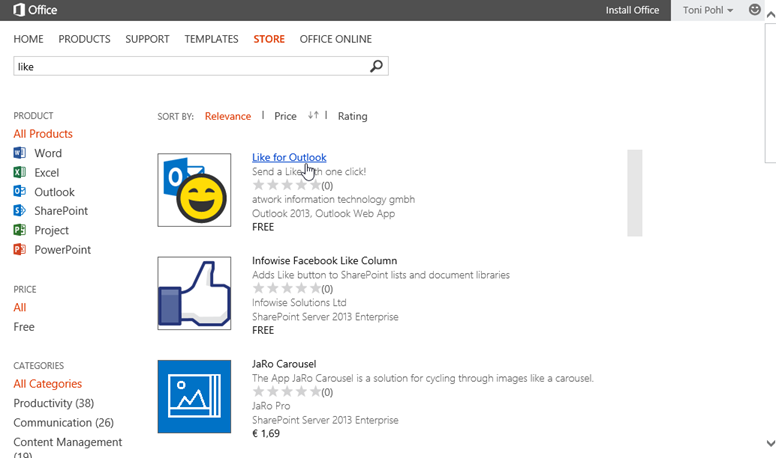Click the Install Office button
Viewport: 776px width, 458px height.
point(632,10)
